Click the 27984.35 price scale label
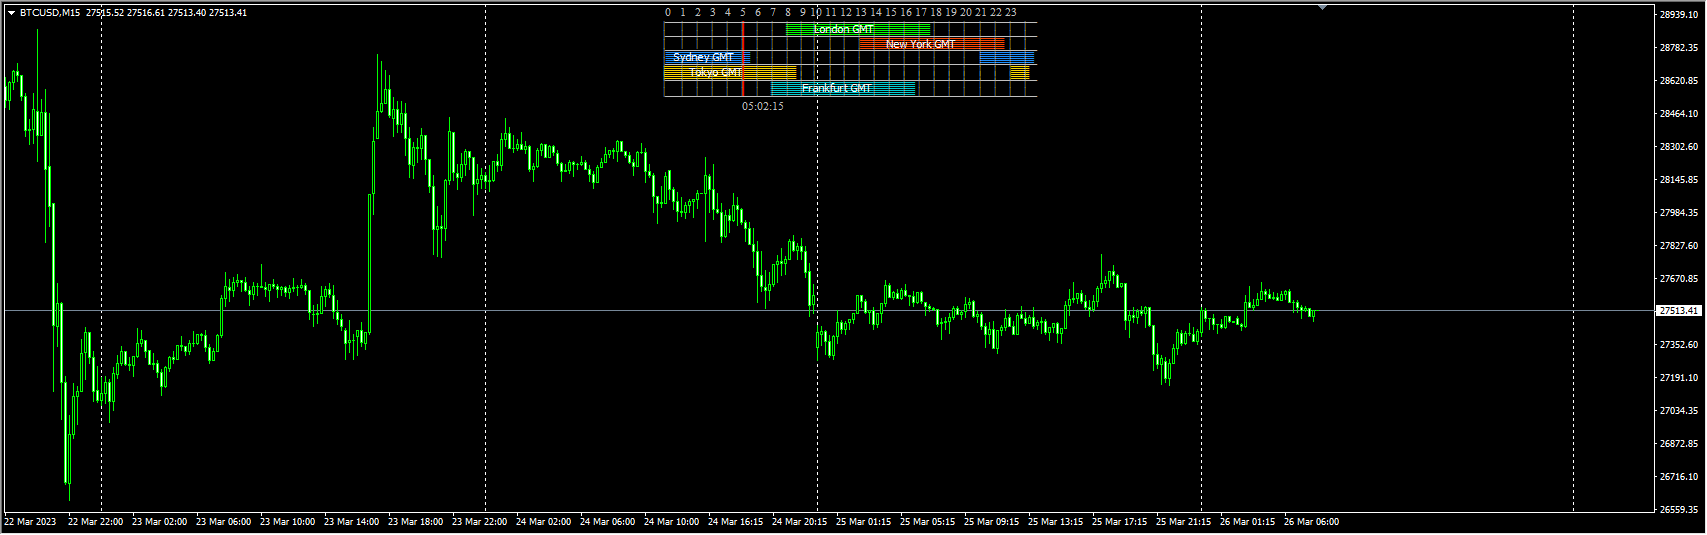 tap(1679, 213)
